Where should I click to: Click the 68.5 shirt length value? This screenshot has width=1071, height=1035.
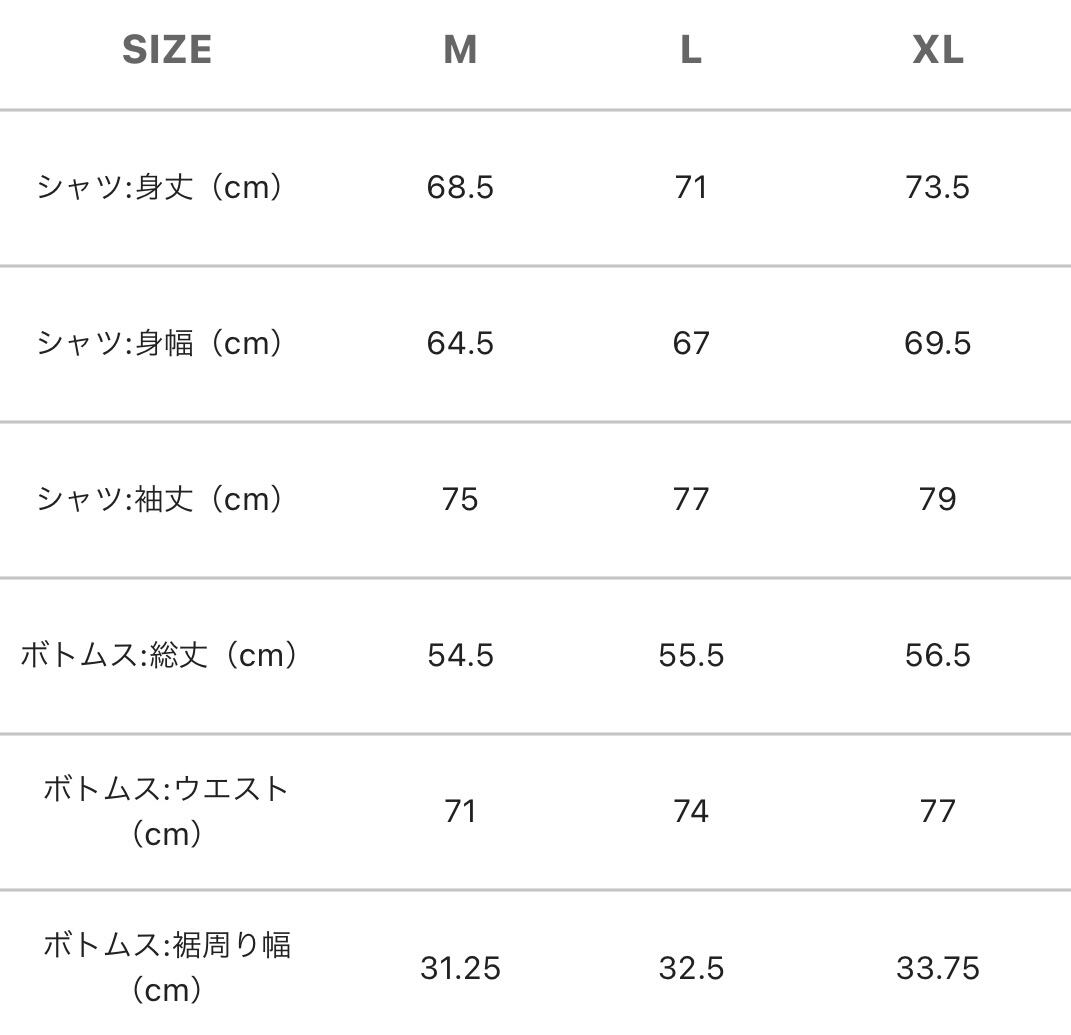[x=460, y=188]
